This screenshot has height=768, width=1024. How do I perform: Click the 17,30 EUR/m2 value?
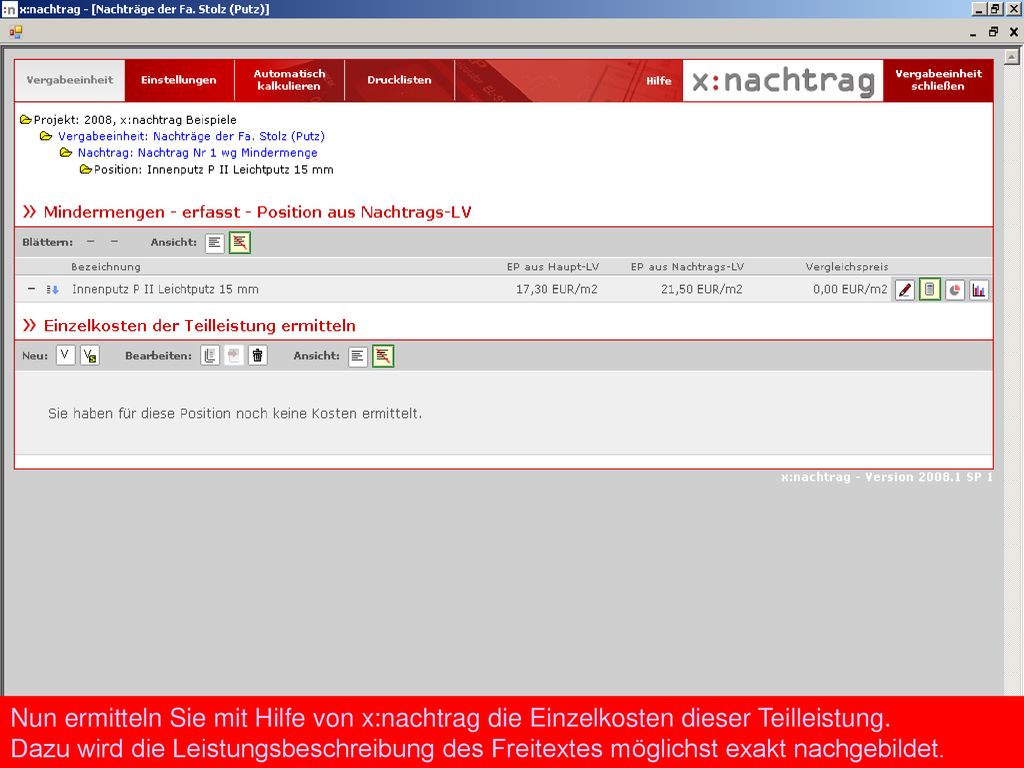pyautogui.click(x=556, y=289)
